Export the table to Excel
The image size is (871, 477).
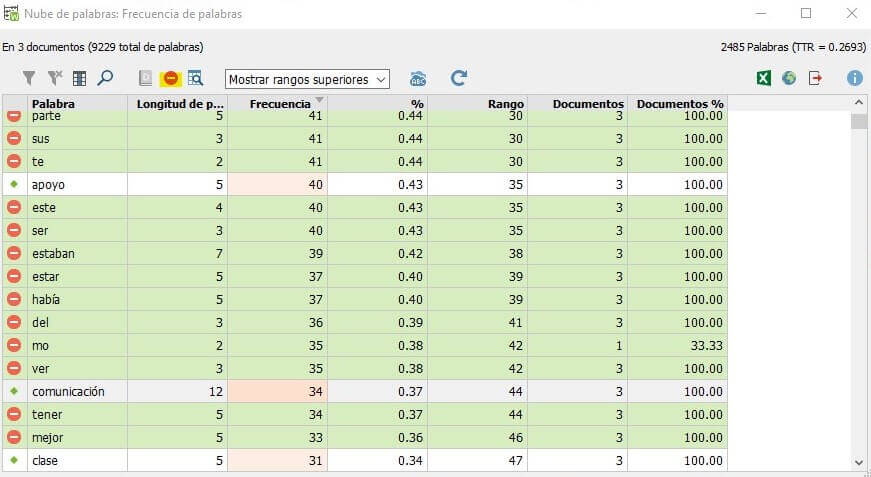[x=764, y=78]
